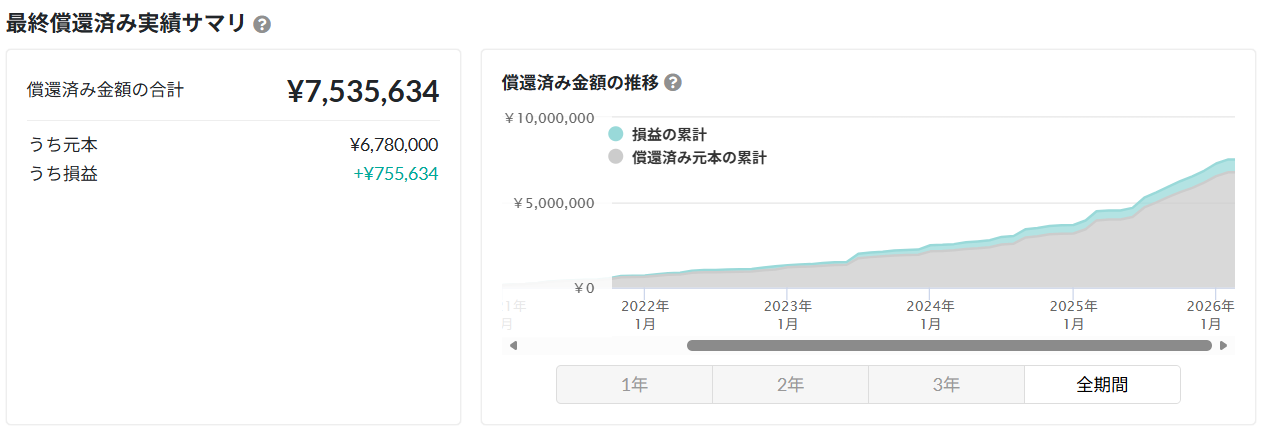Select the 2年 period tab
Screen dimensions: 1266x438
[790, 384]
